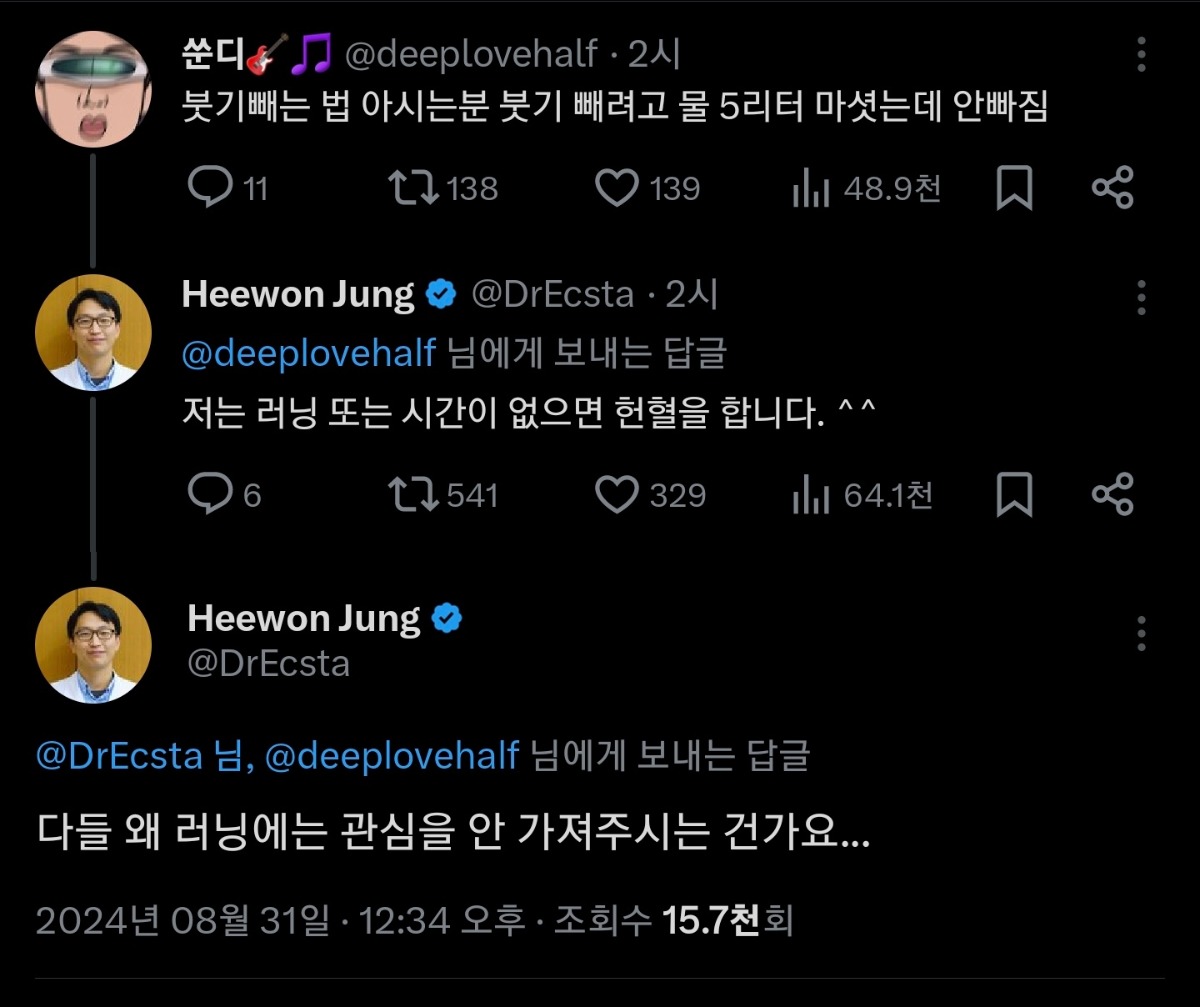The height and width of the screenshot is (1007, 1200).
Task: View analytics for the 48.9천 views tweet
Action: (x=811, y=188)
